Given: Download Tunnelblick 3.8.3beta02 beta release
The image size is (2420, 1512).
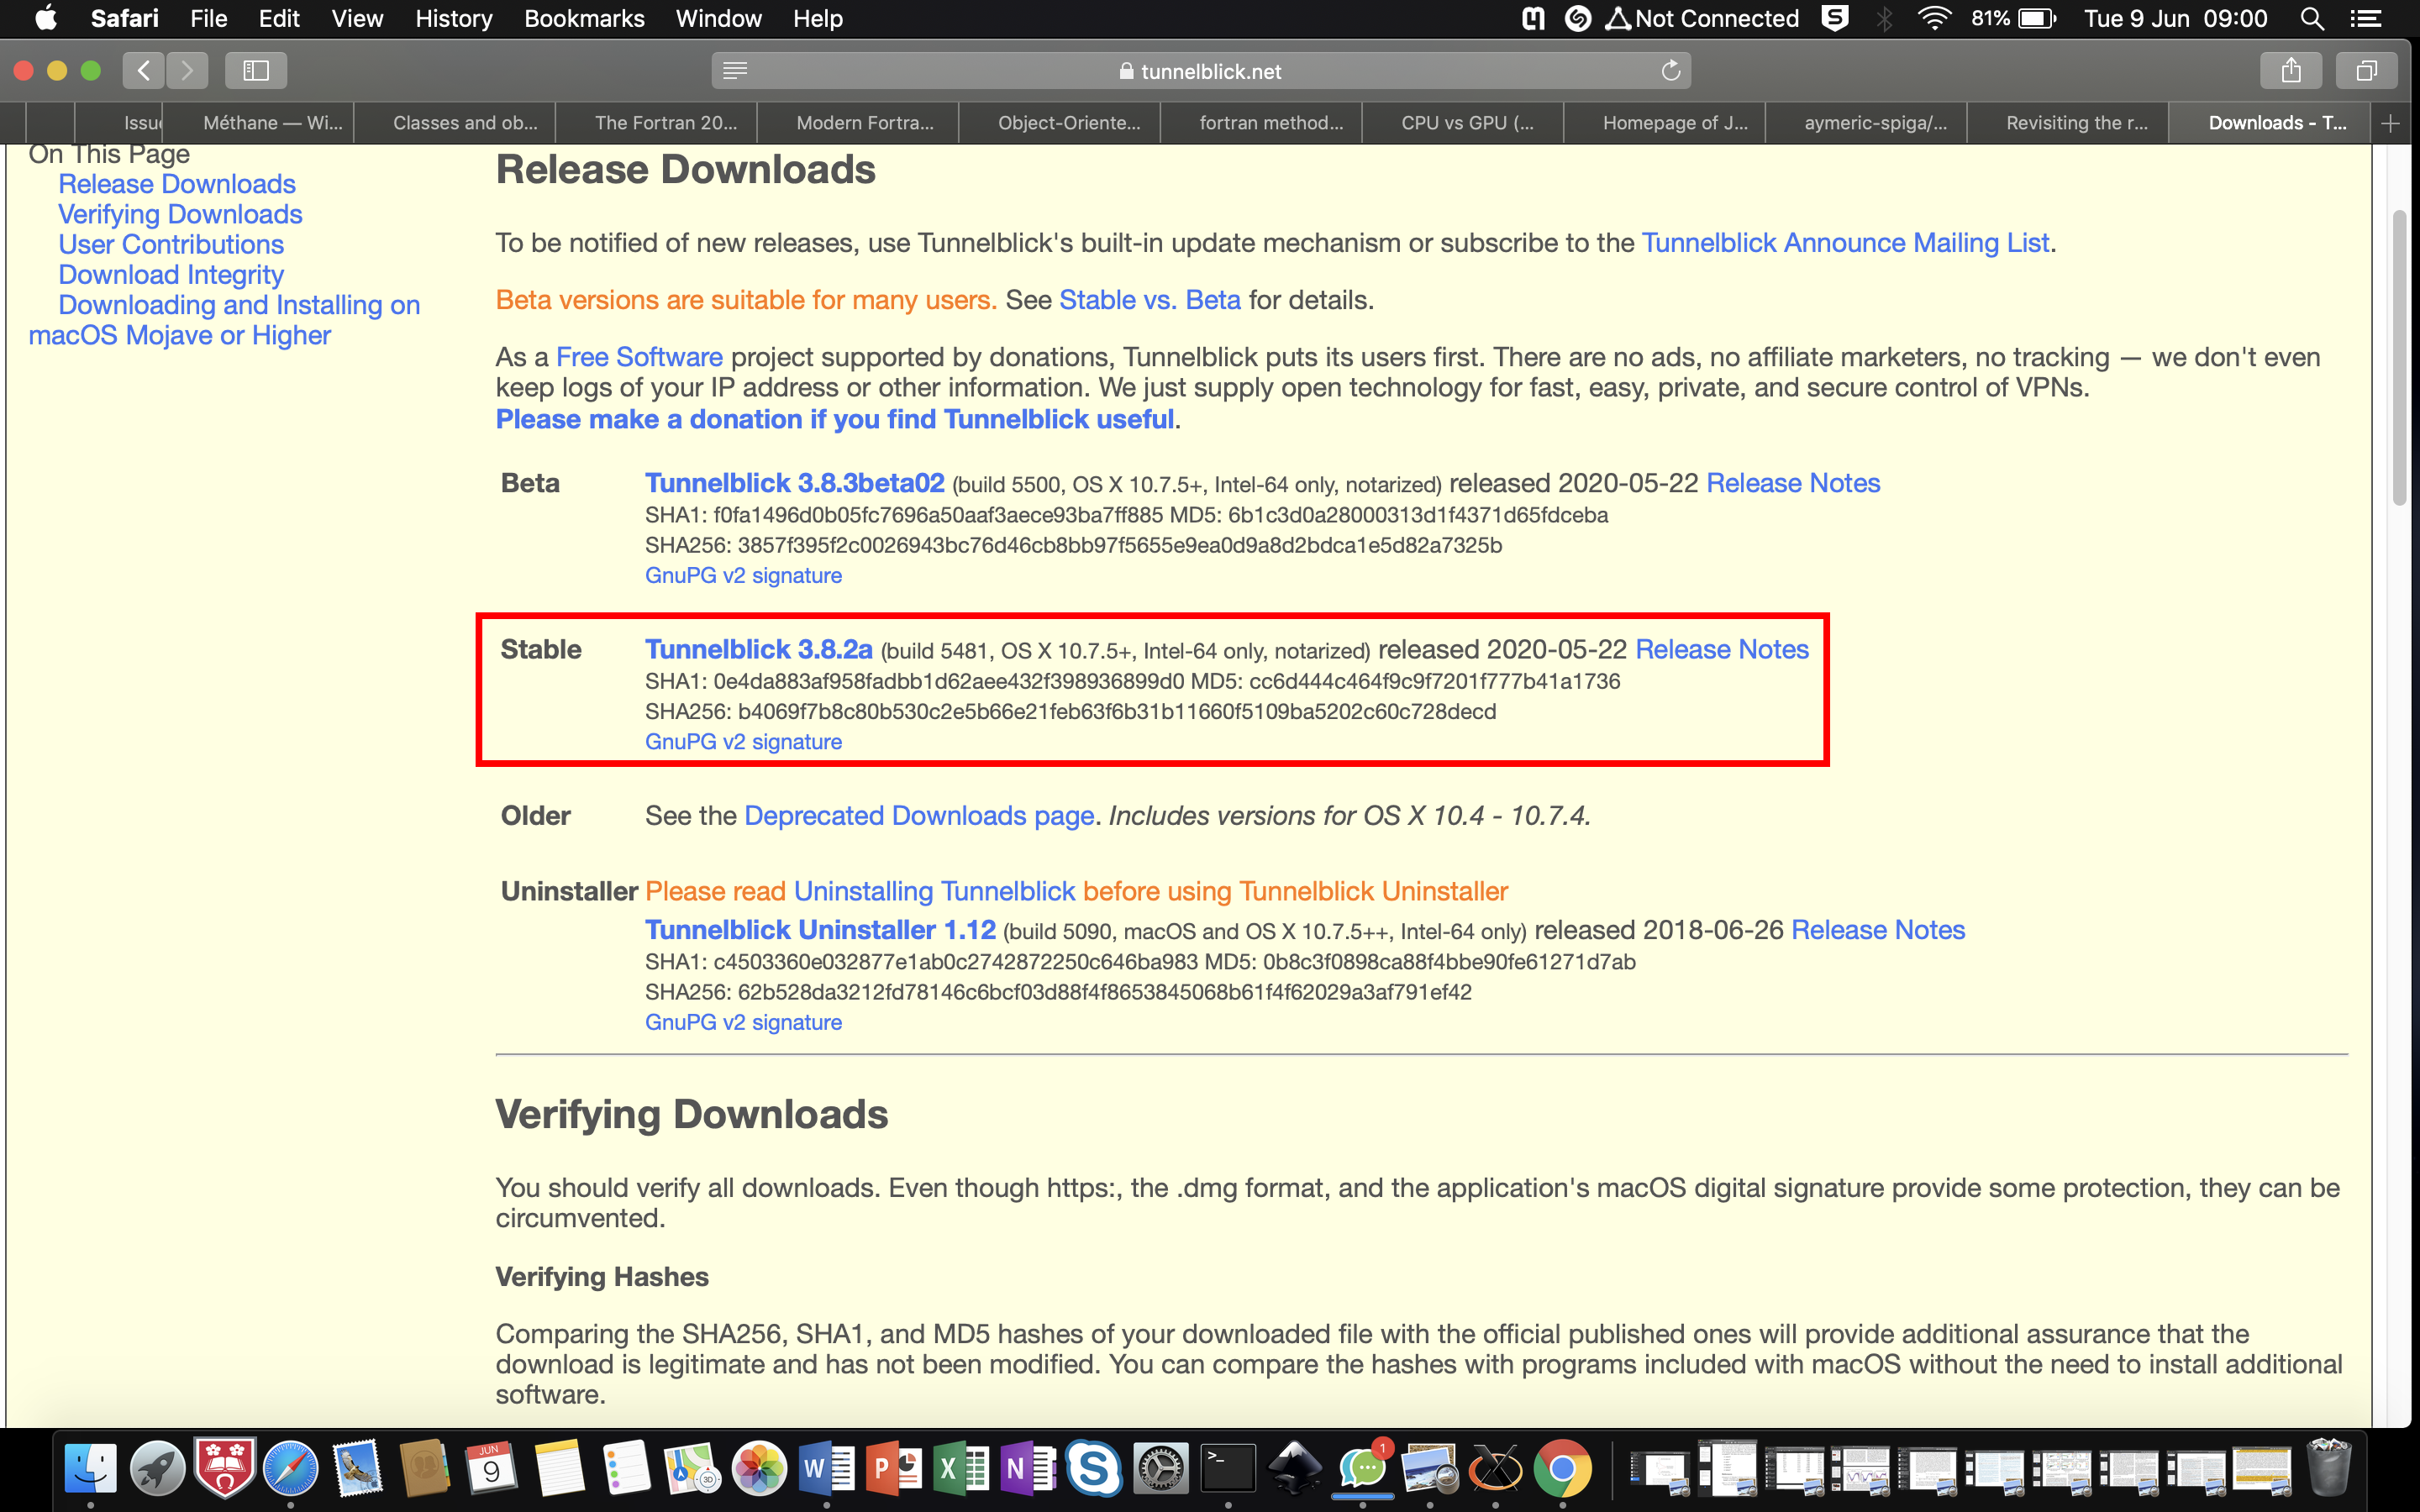Looking at the screenshot, I should tap(794, 483).
